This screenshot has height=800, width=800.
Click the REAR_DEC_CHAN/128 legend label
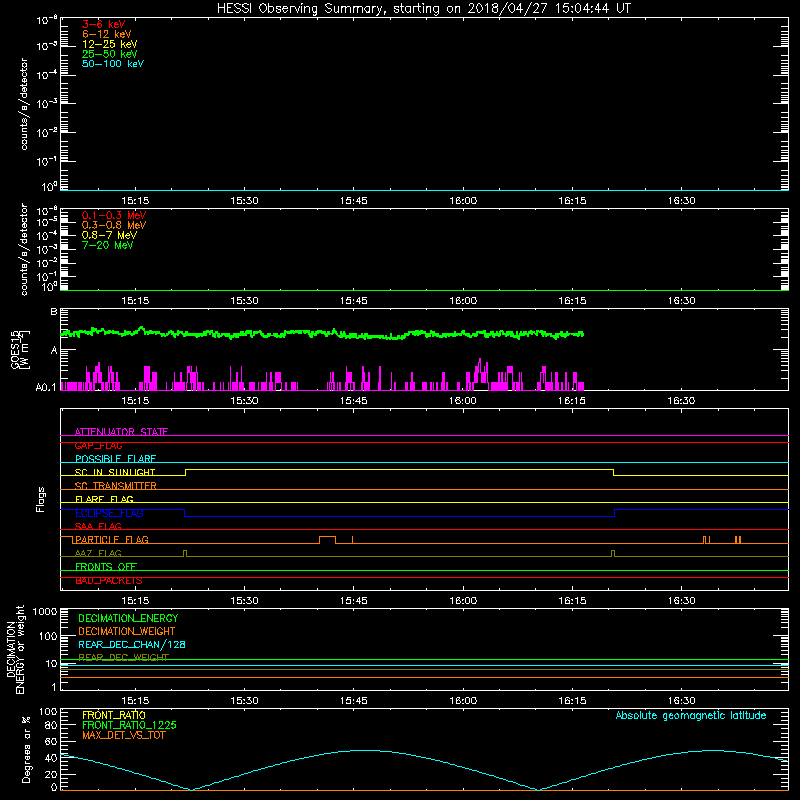click(x=132, y=644)
